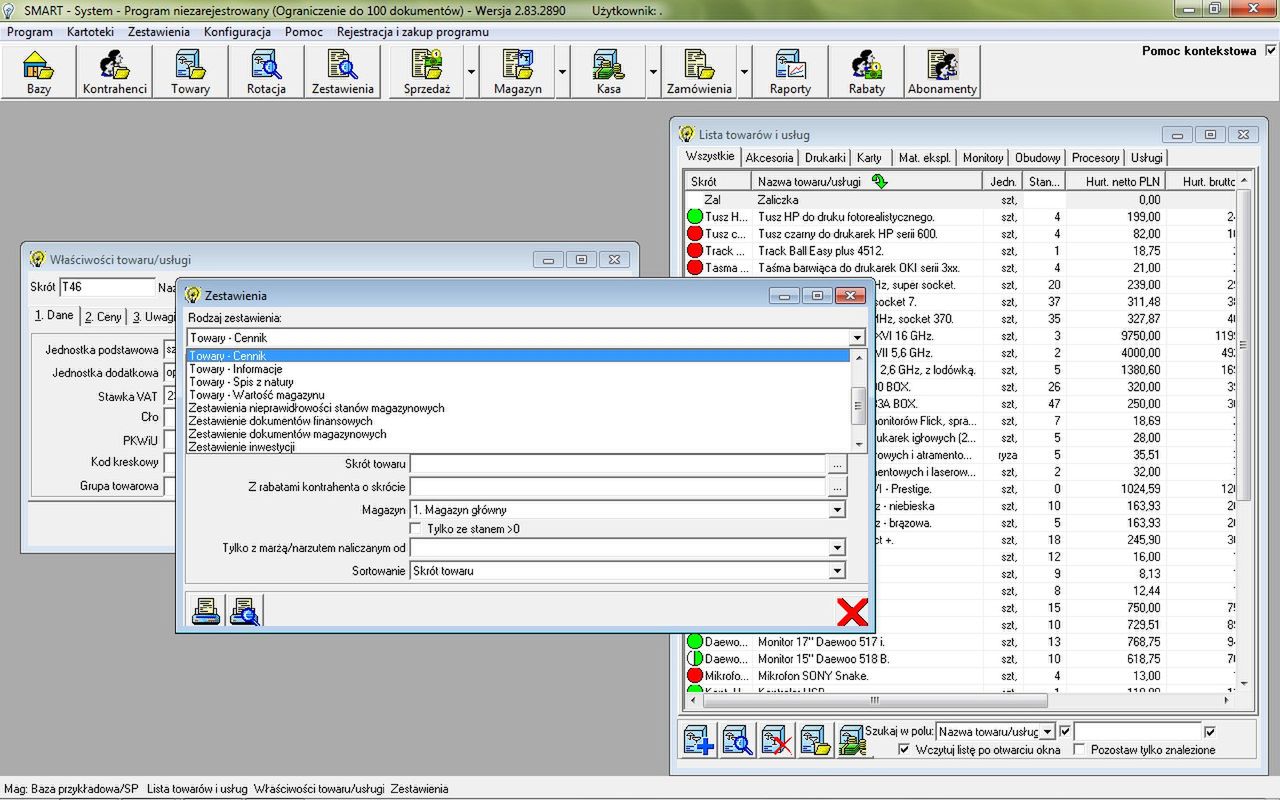Image resolution: width=1280 pixels, height=800 pixels.
Task: Click the view item magnifier icon in Lista towarów
Action: click(738, 740)
